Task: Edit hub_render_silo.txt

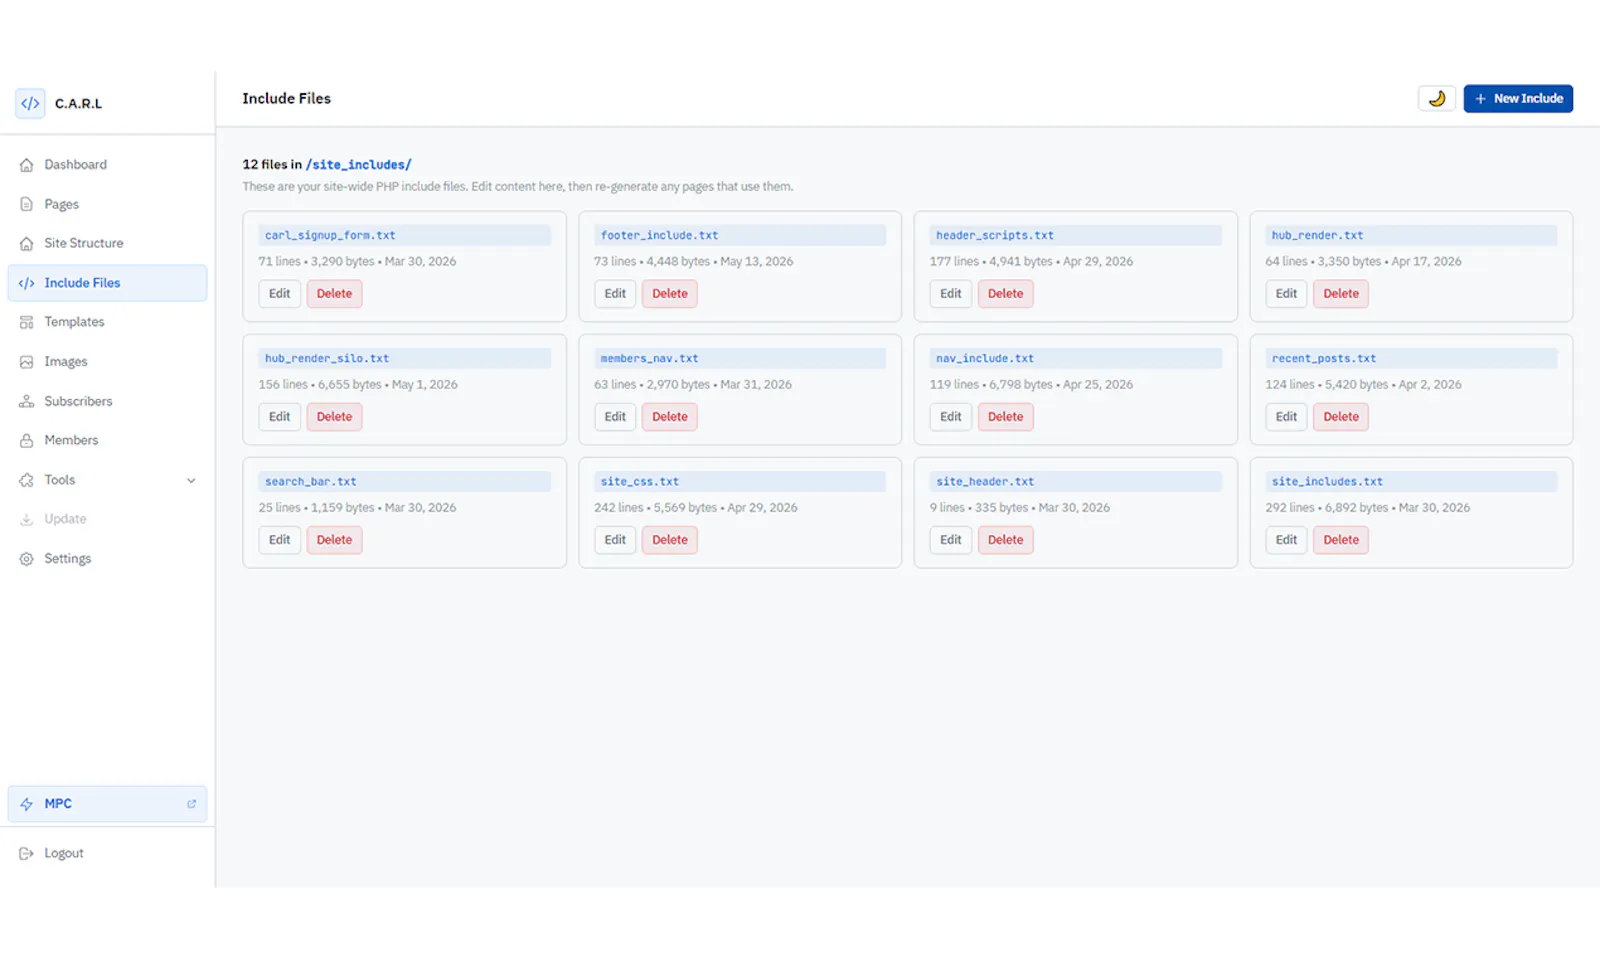Action: click(279, 417)
